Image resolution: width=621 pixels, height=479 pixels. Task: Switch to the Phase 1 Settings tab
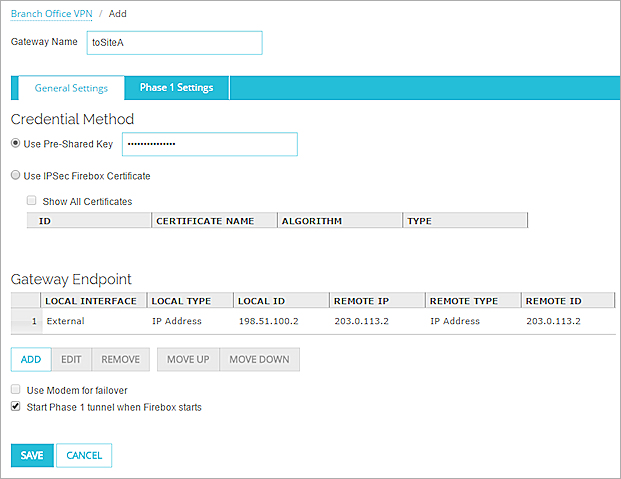(x=177, y=88)
